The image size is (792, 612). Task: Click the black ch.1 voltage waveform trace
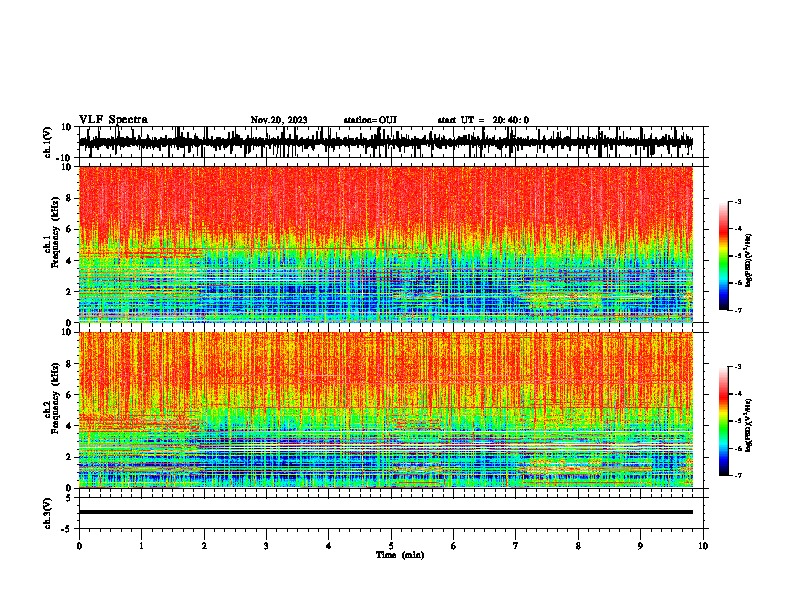[x=385, y=142]
